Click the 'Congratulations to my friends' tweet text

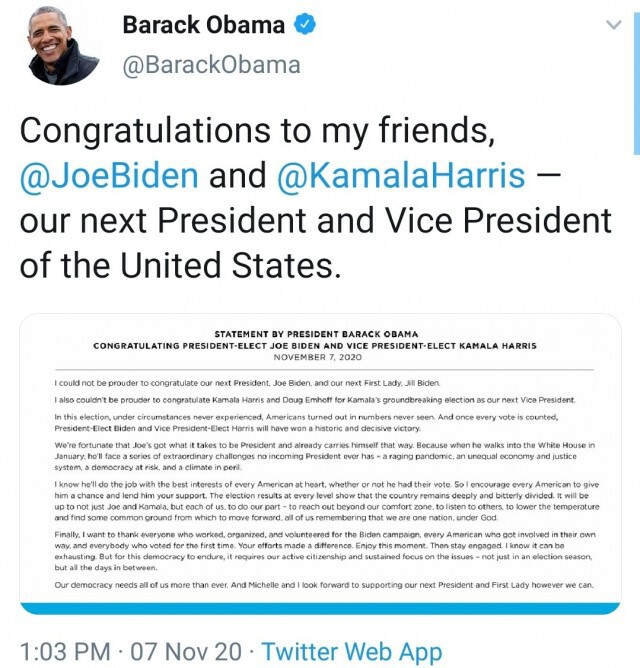pyautogui.click(x=257, y=130)
